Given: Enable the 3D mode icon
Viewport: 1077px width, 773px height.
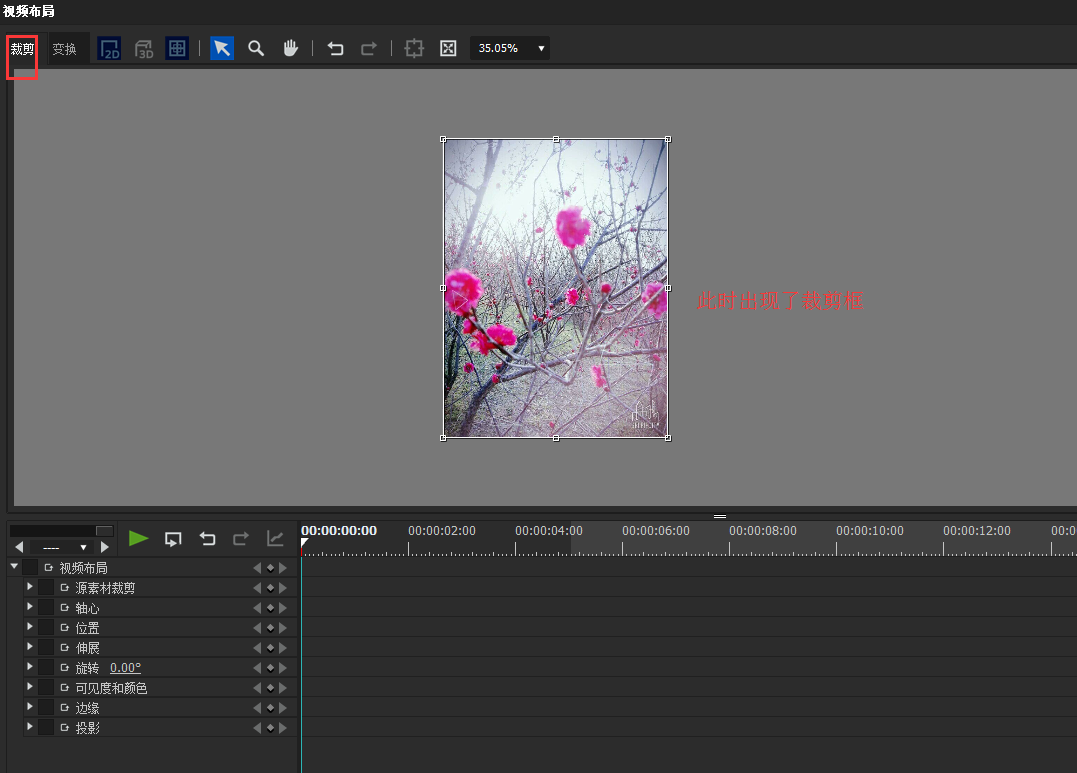Looking at the screenshot, I should tap(144, 48).
